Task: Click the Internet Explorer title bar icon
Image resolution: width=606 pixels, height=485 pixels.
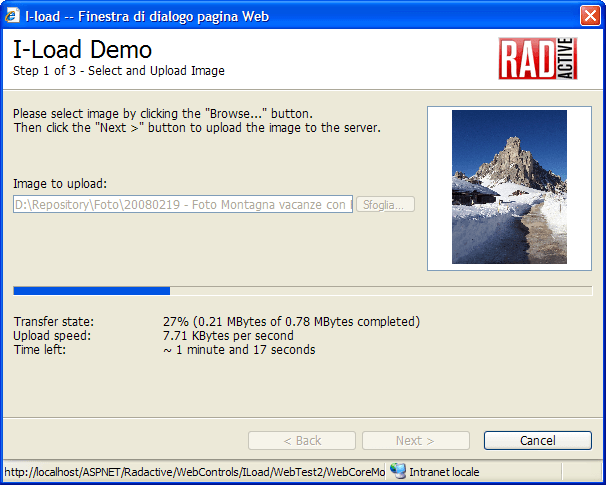Action: 12,16
